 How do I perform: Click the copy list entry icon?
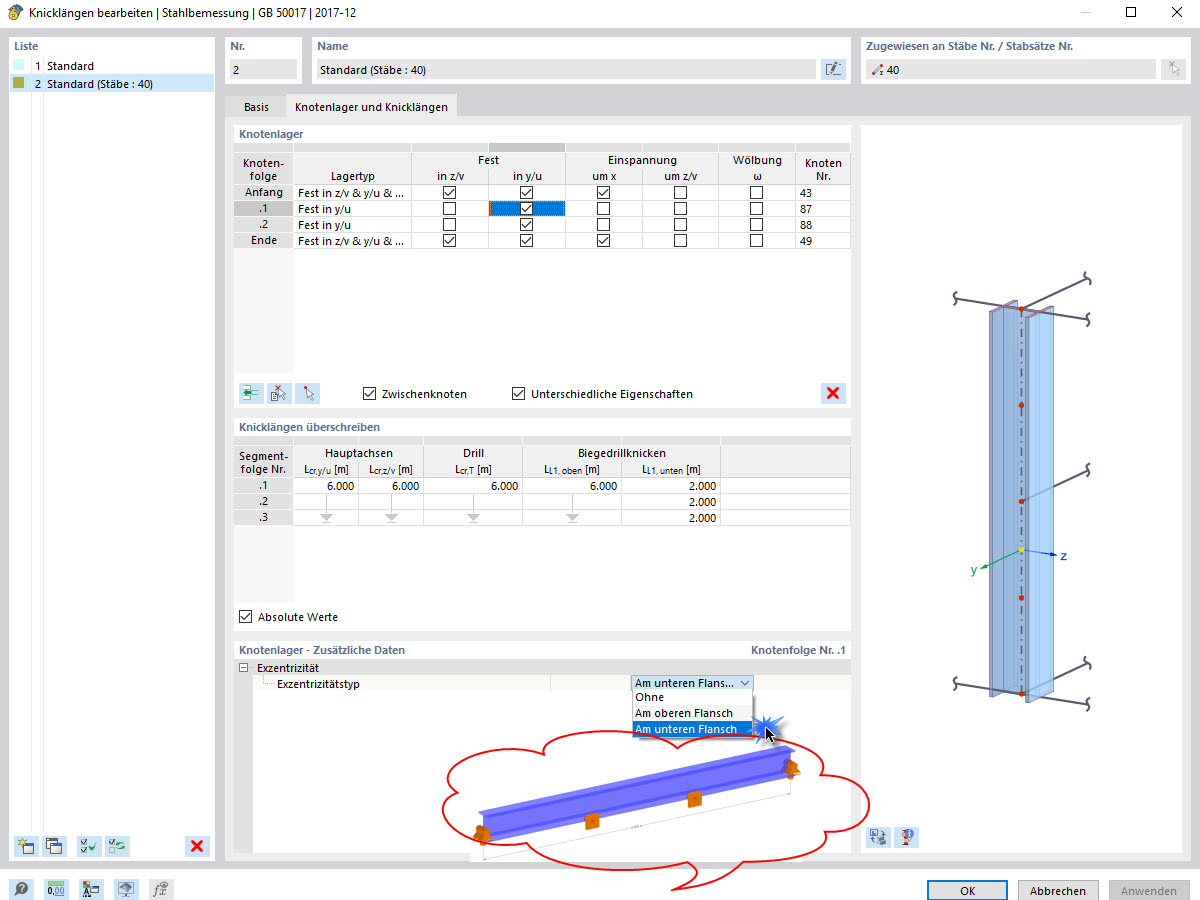pos(54,846)
